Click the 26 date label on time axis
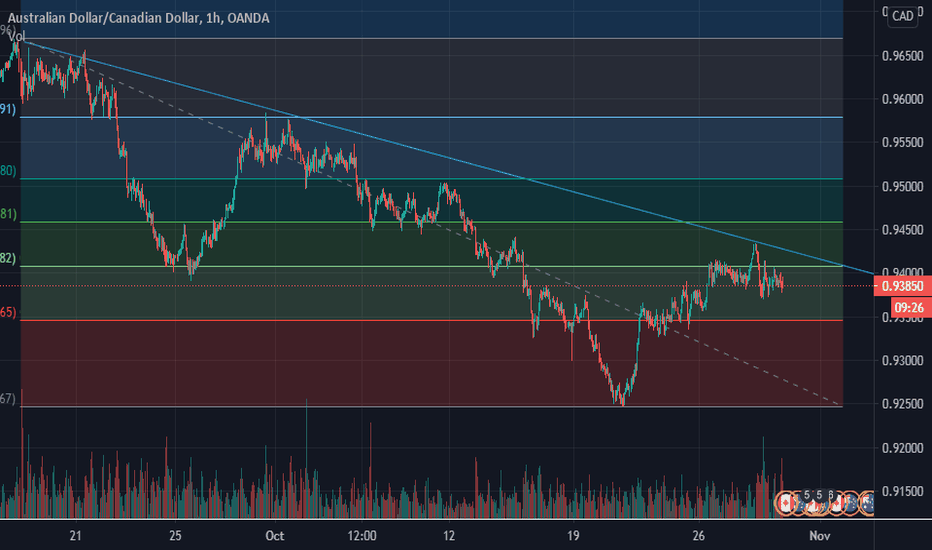The width and height of the screenshot is (932, 550). (698, 536)
